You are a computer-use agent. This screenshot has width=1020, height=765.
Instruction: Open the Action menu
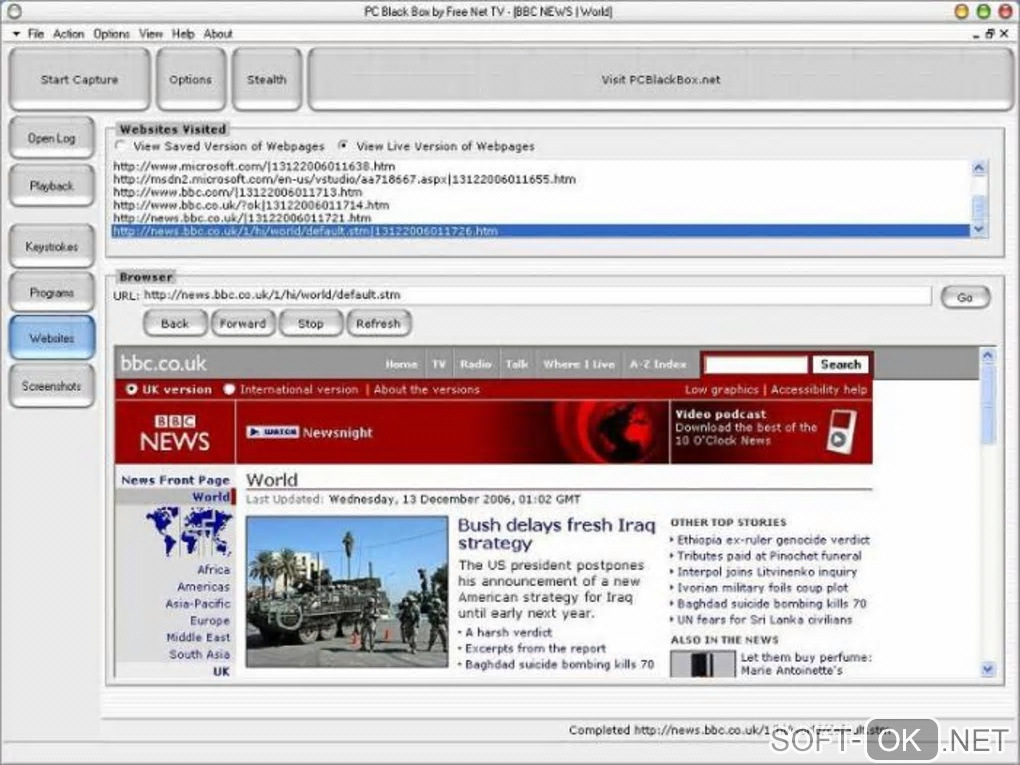(69, 34)
